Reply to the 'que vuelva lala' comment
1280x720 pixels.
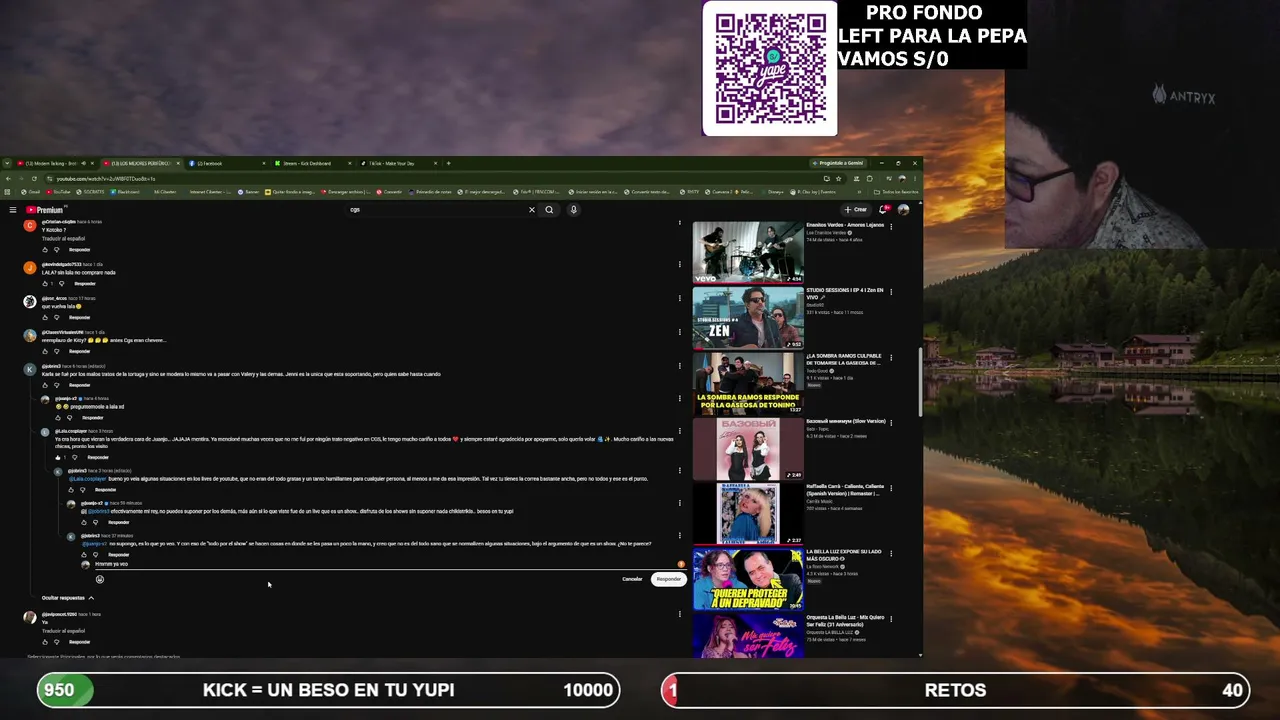click(x=79, y=318)
